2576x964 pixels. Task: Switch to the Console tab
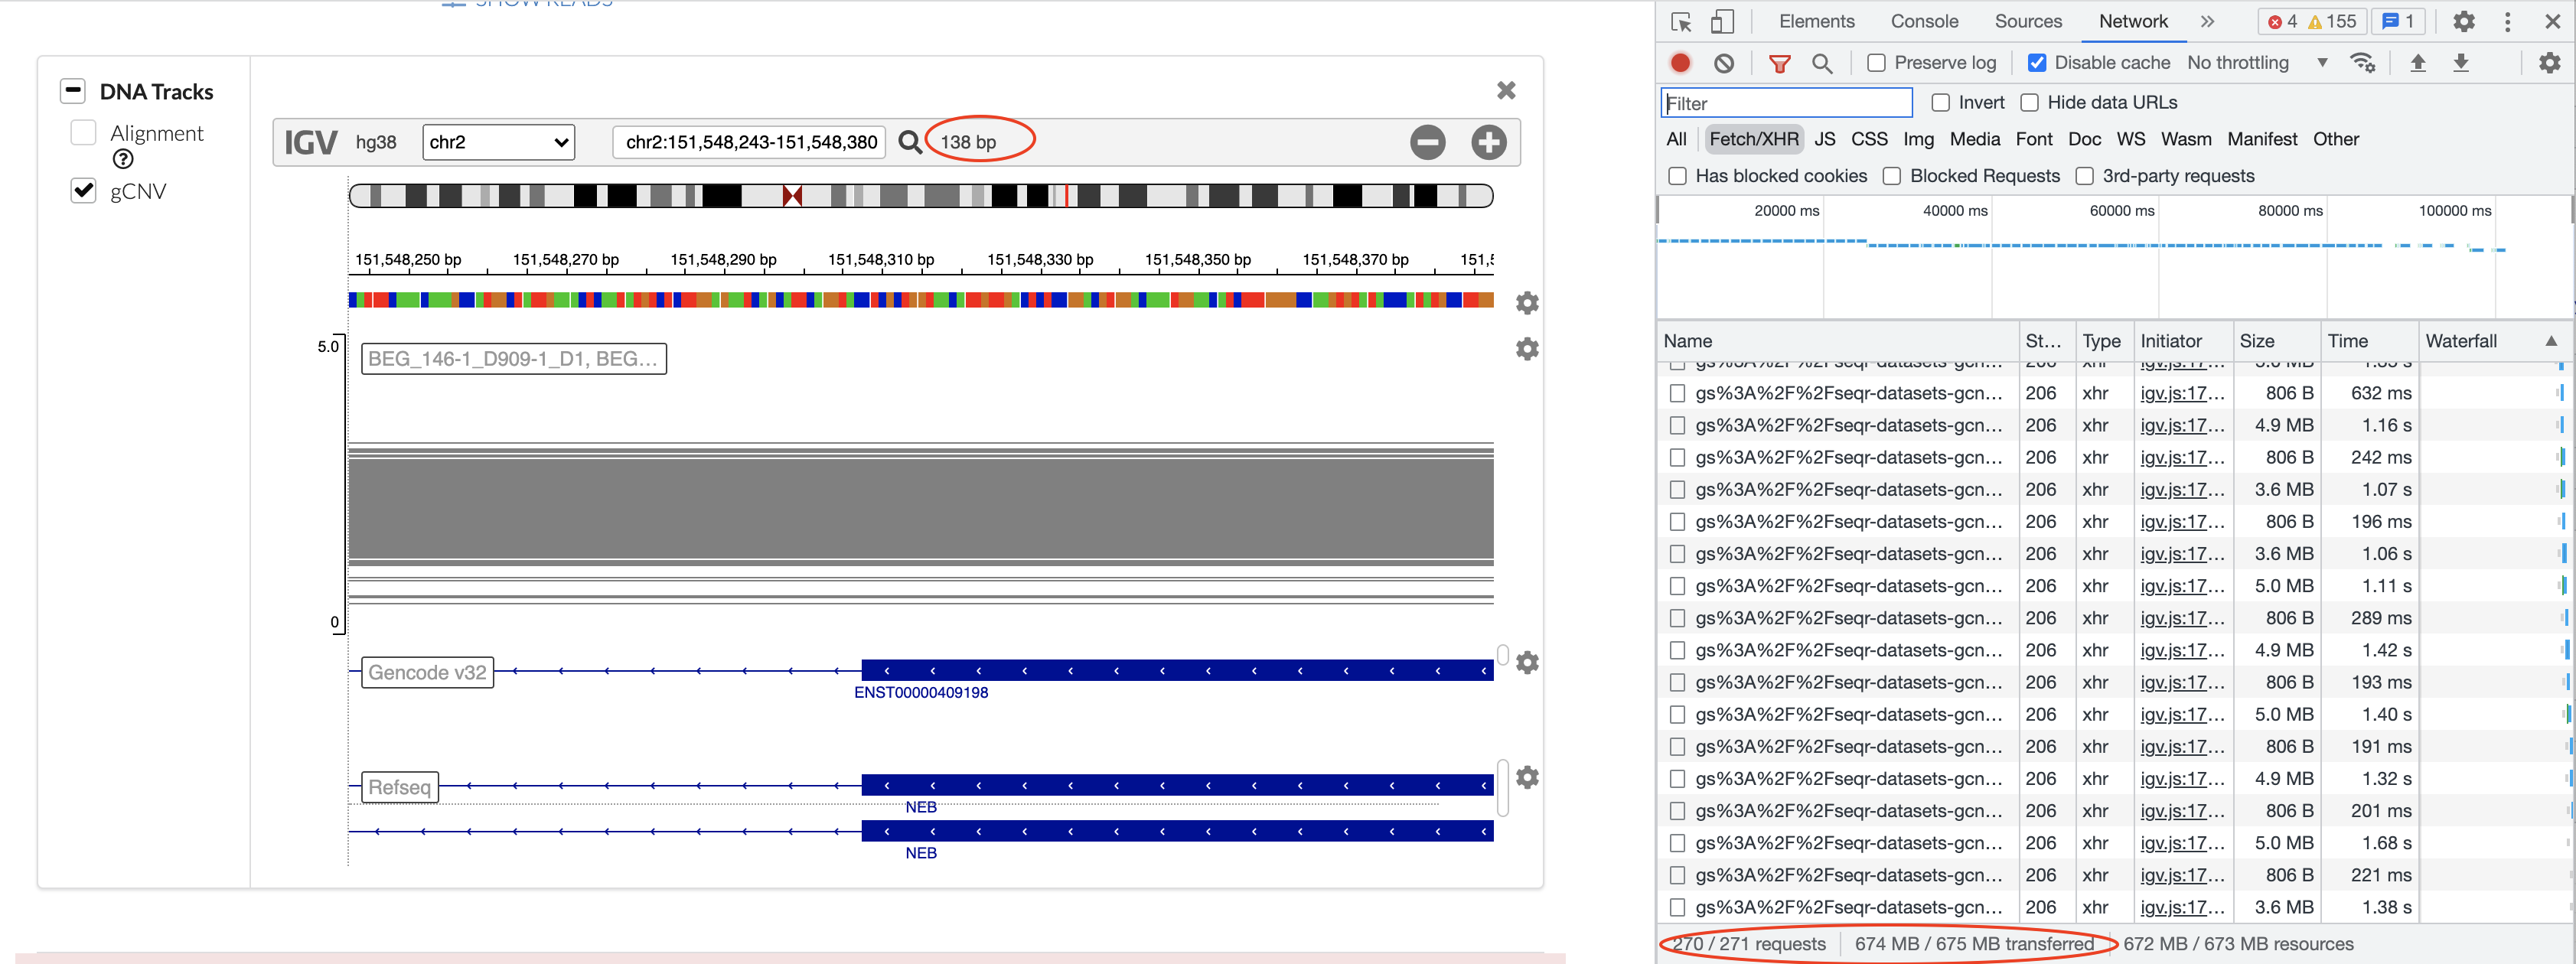tap(1924, 21)
